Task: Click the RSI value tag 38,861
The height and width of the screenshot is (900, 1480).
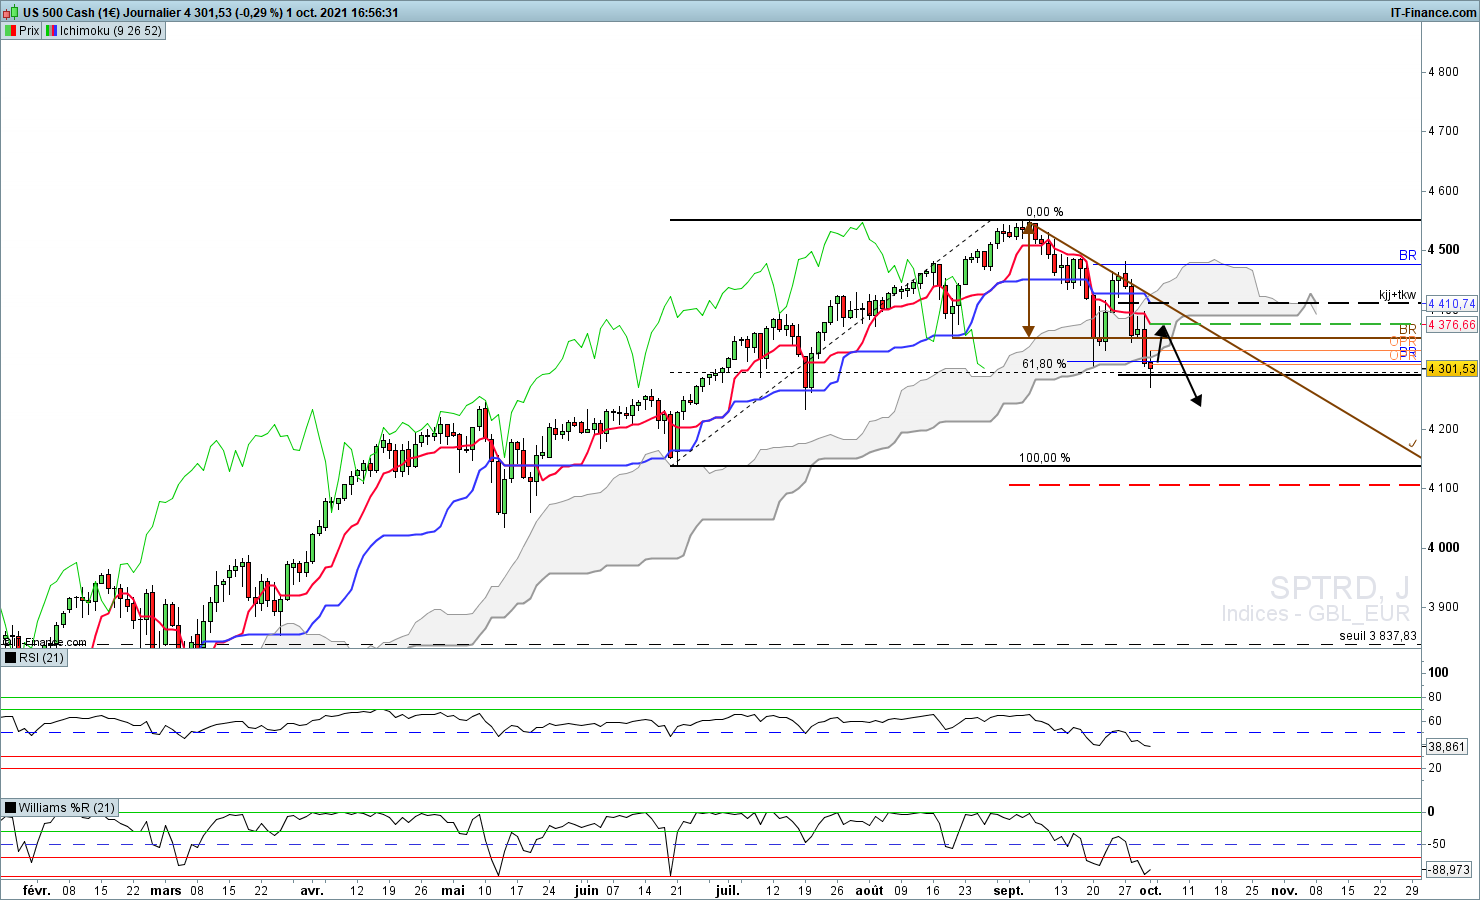Action: [x=1446, y=747]
